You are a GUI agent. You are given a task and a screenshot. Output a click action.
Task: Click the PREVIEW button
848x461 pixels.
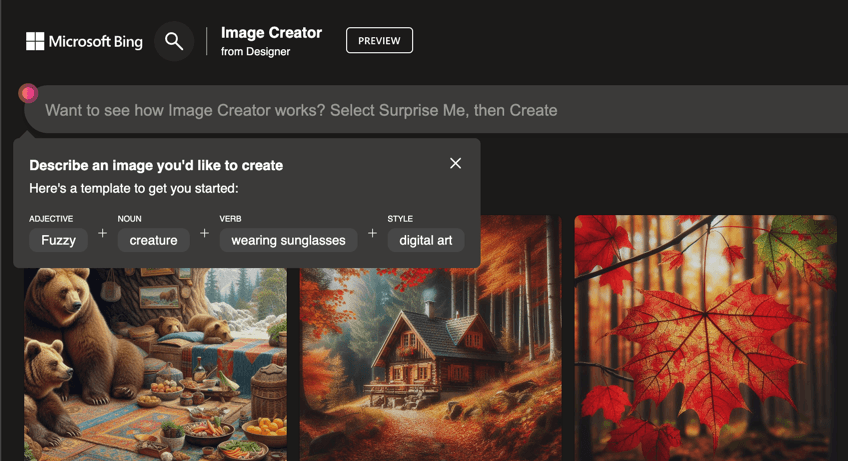379,41
